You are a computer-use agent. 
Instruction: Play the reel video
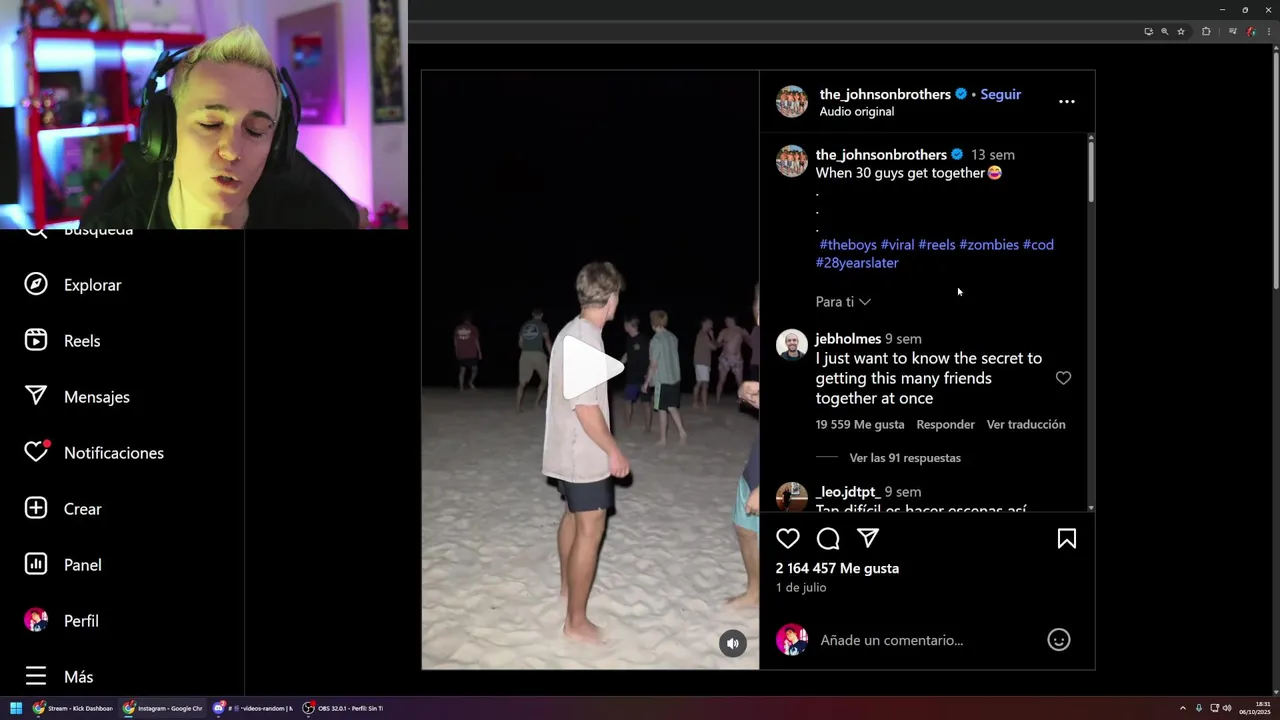point(590,368)
